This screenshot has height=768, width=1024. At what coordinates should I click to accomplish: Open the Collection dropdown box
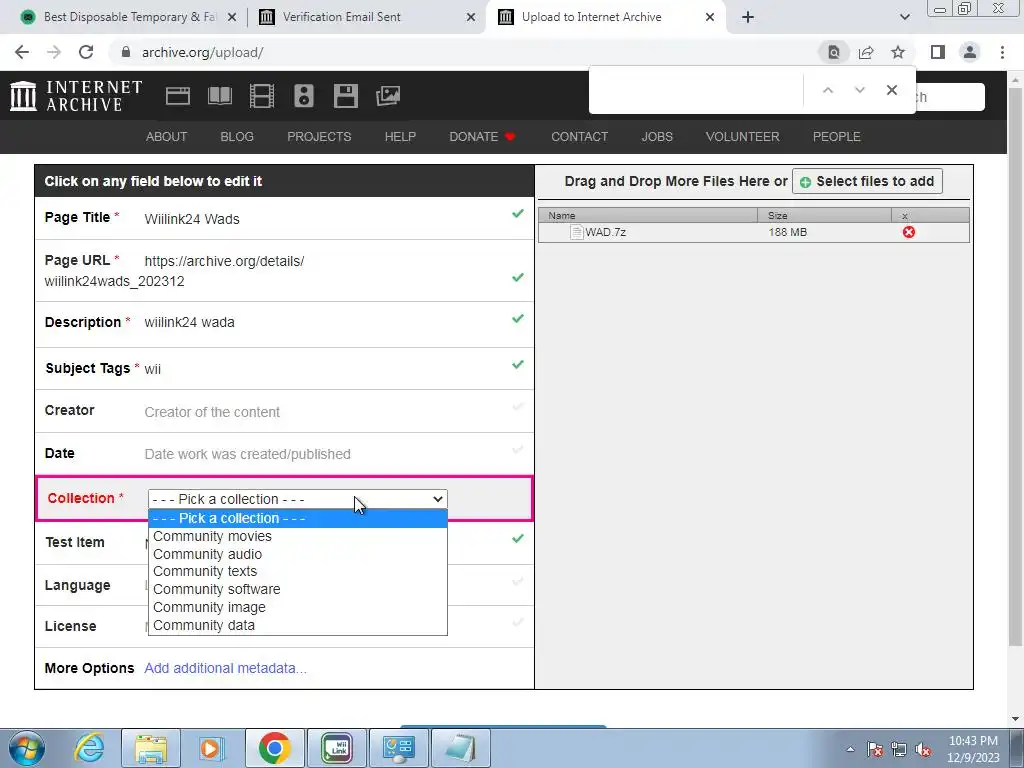point(298,499)
